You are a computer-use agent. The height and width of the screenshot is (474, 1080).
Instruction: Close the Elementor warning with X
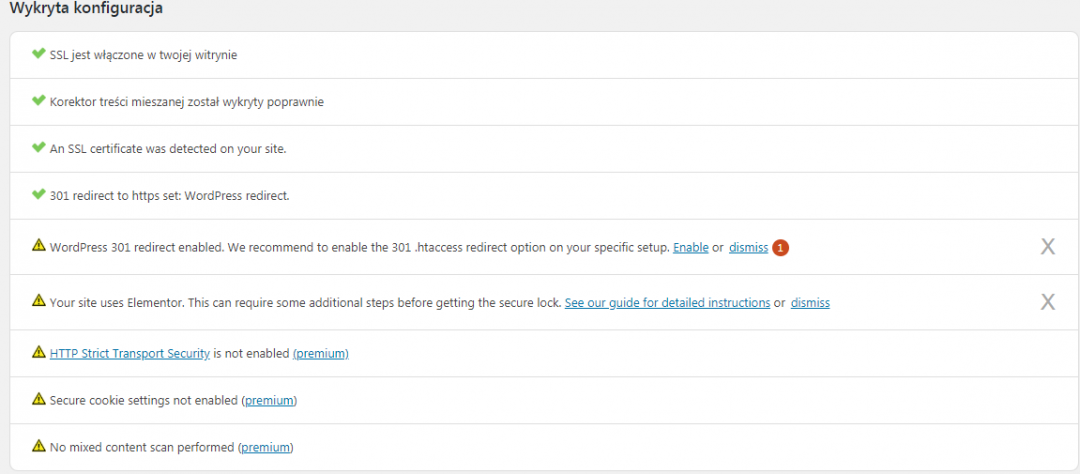coord(1048,302)
